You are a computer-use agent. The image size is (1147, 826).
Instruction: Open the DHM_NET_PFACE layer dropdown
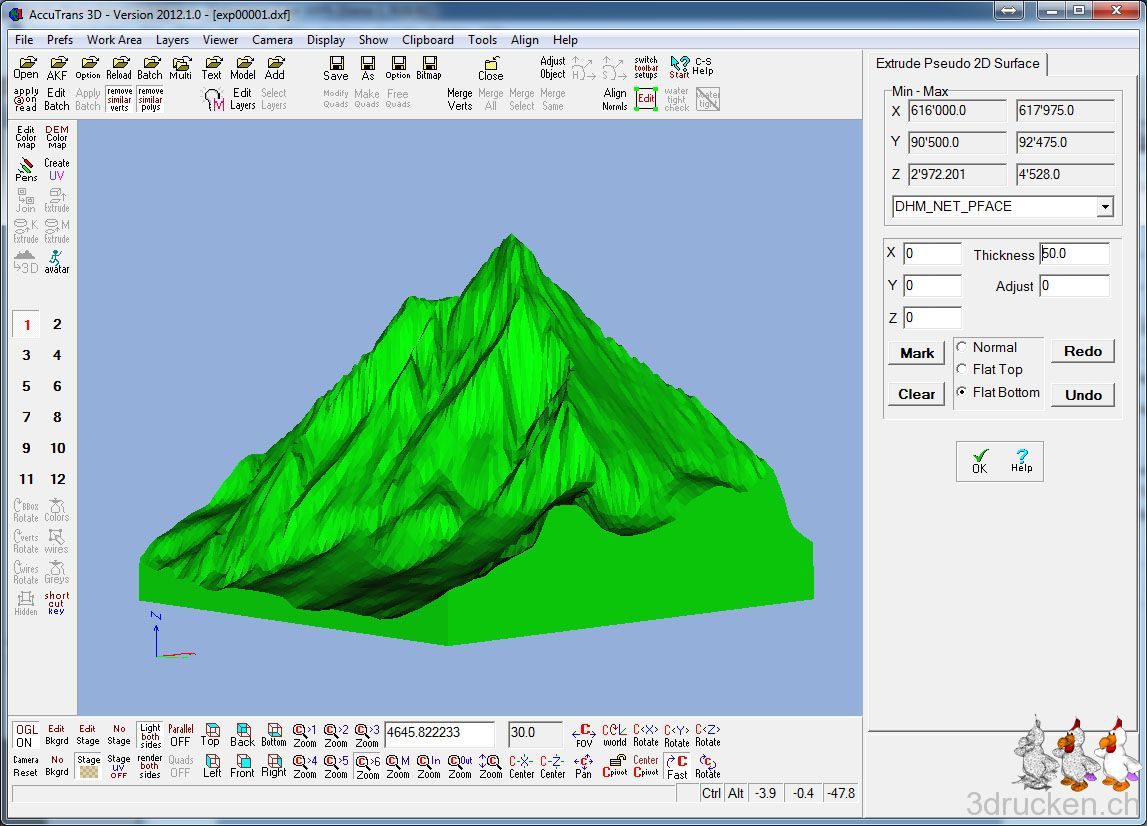pyautogui.click(x=1105, y=207)
